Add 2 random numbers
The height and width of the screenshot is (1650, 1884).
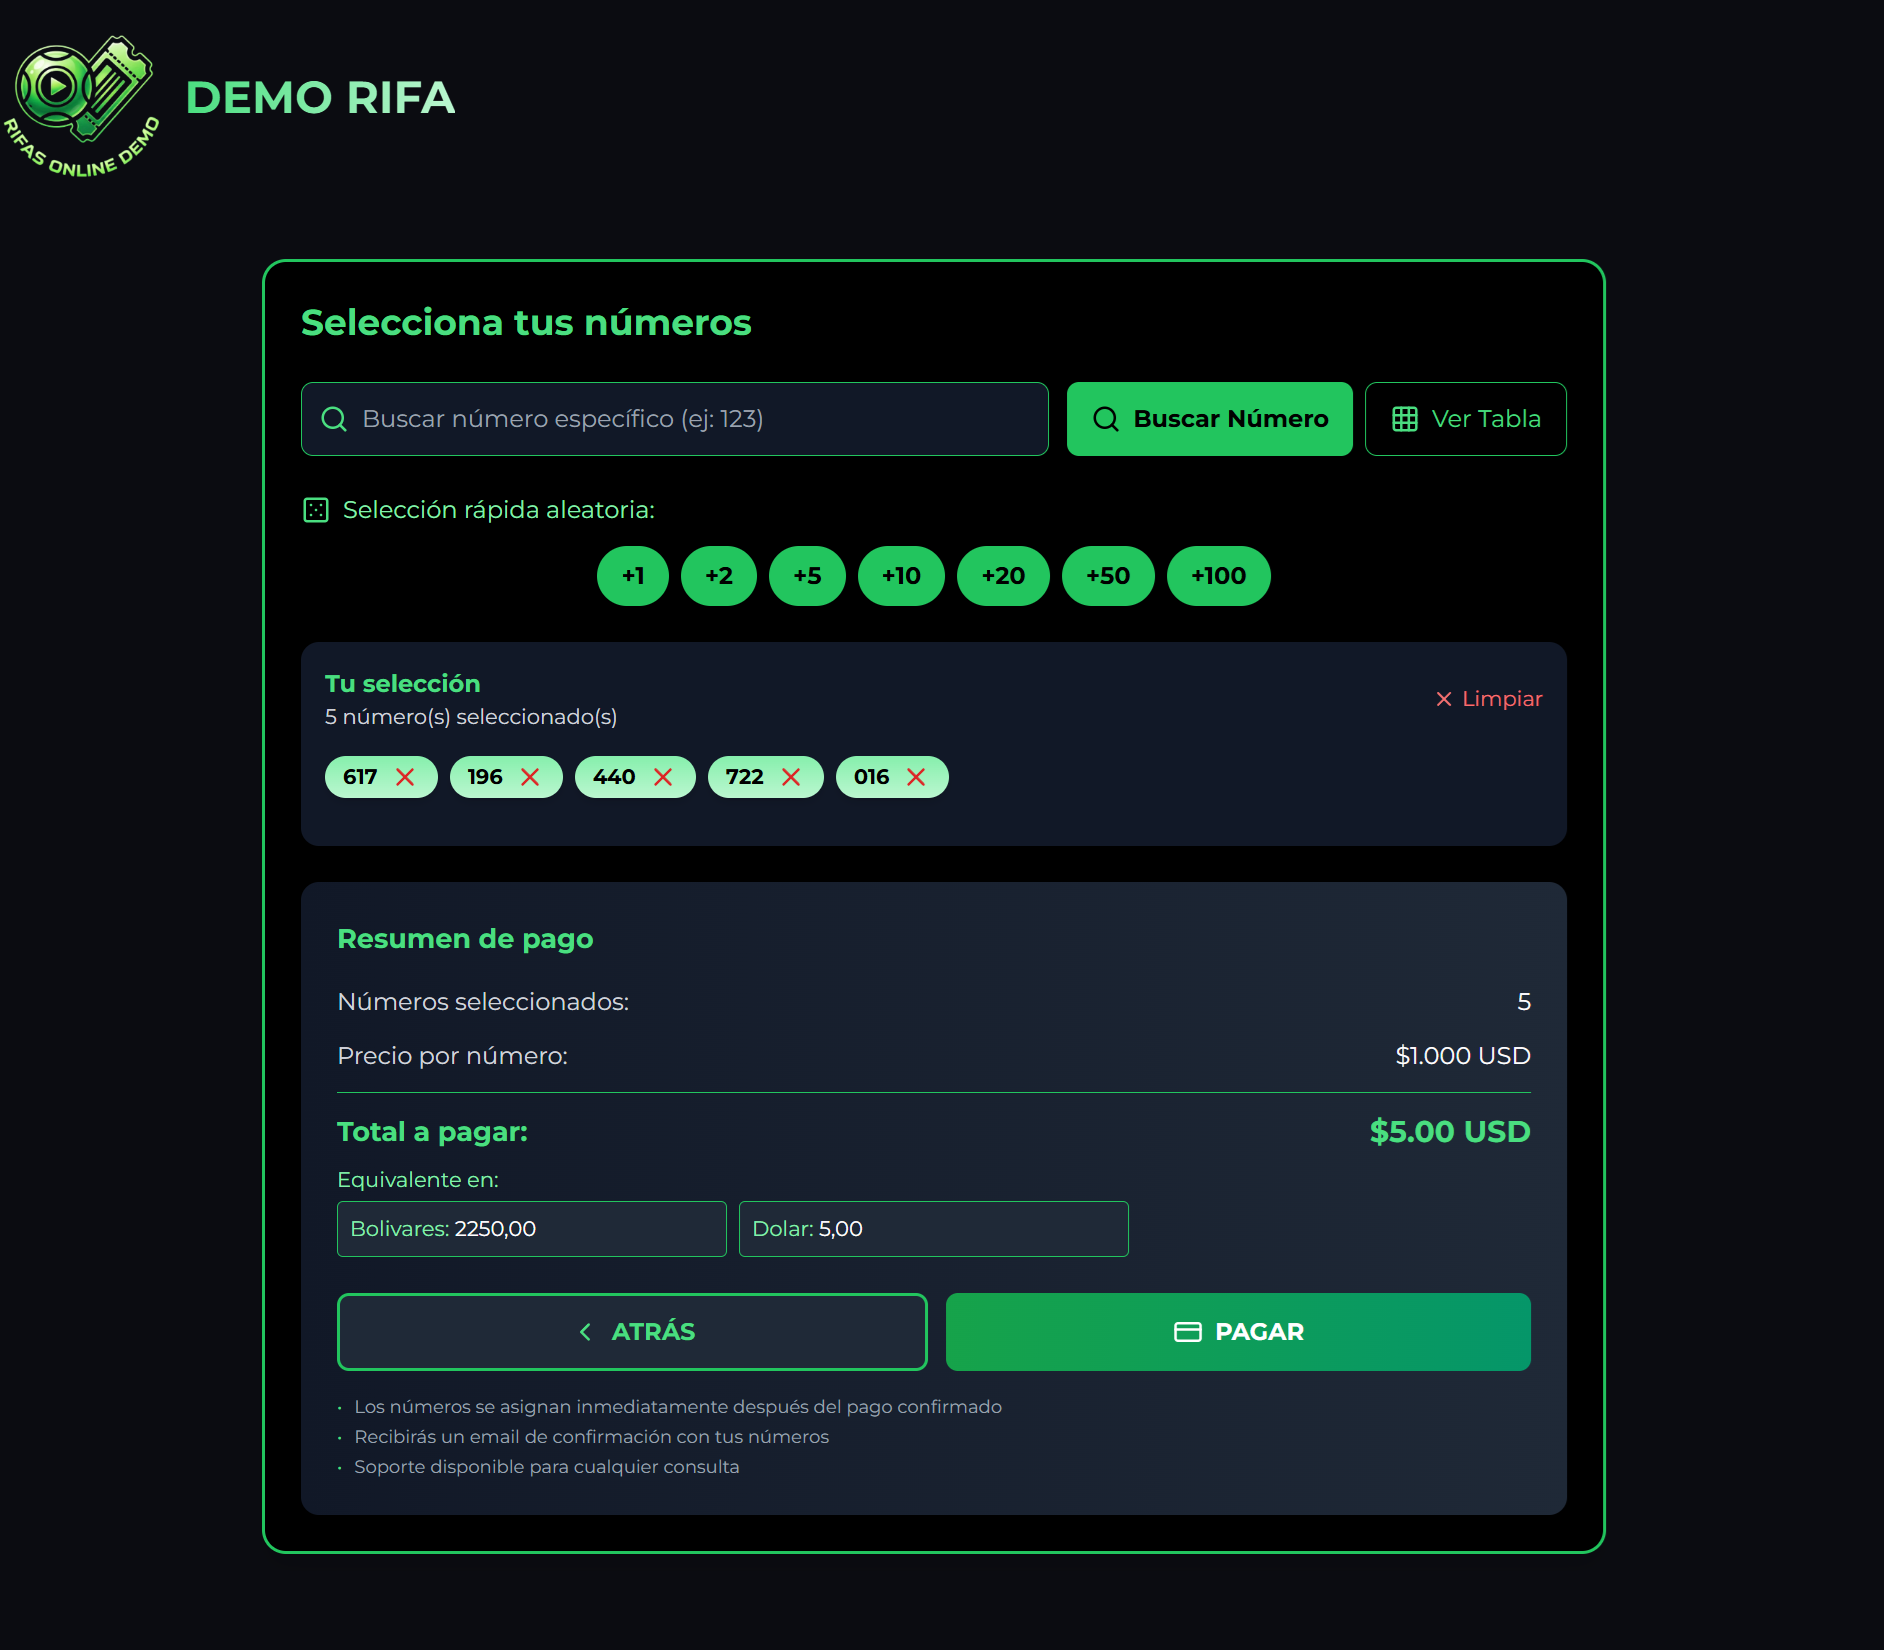tap(719, 576)
